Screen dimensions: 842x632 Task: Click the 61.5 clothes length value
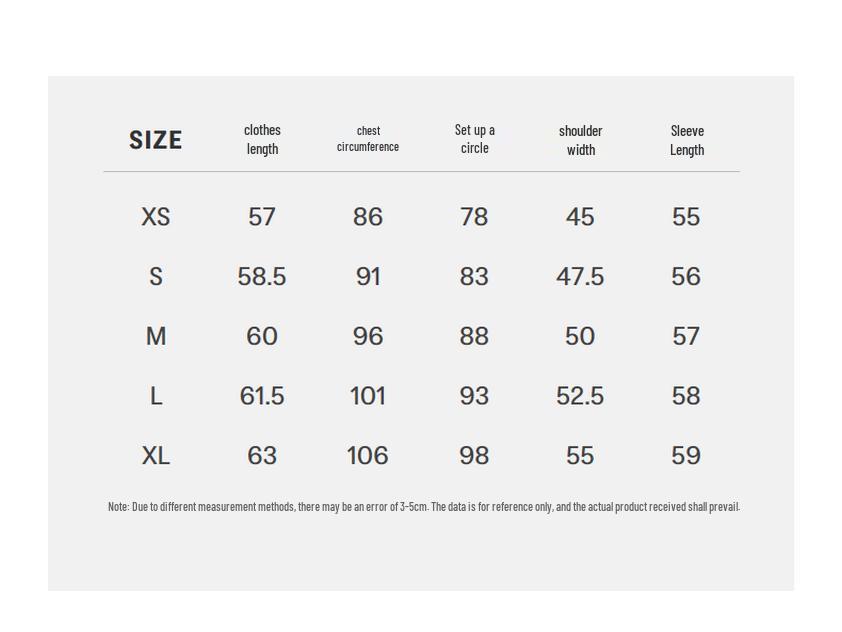tap(262, 397)
